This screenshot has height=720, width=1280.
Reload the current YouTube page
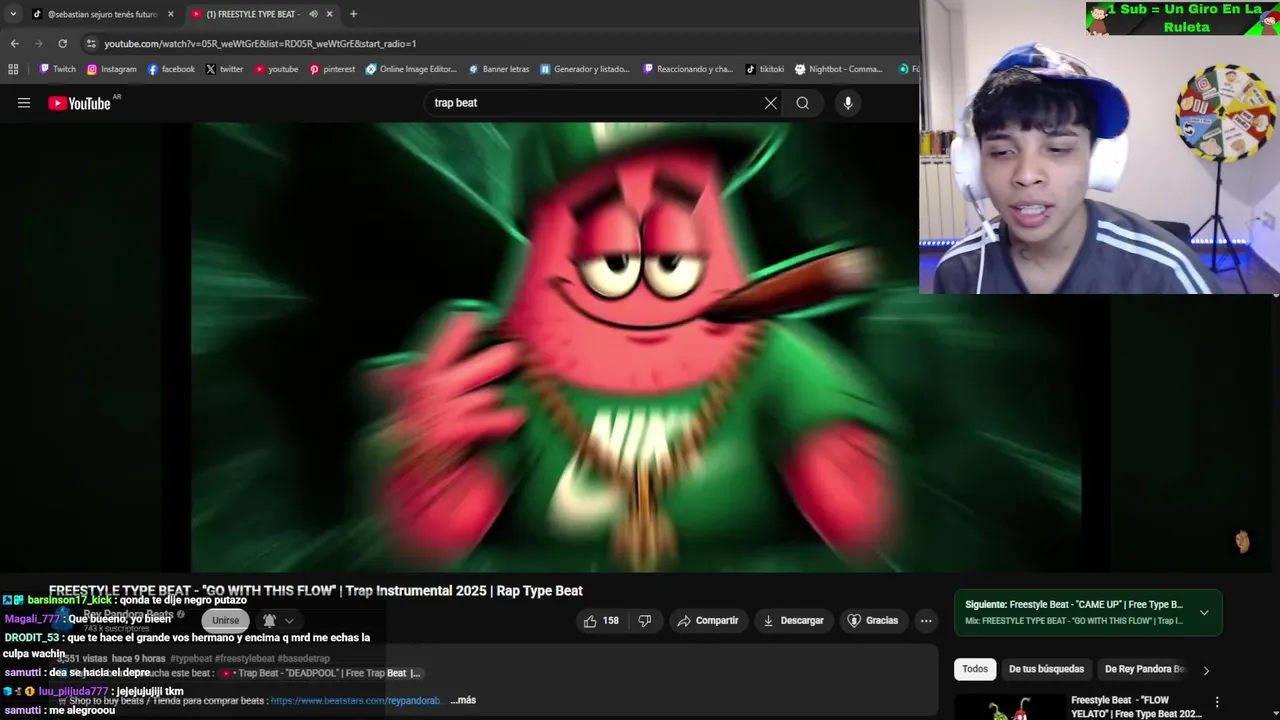[x=62, y=44]
